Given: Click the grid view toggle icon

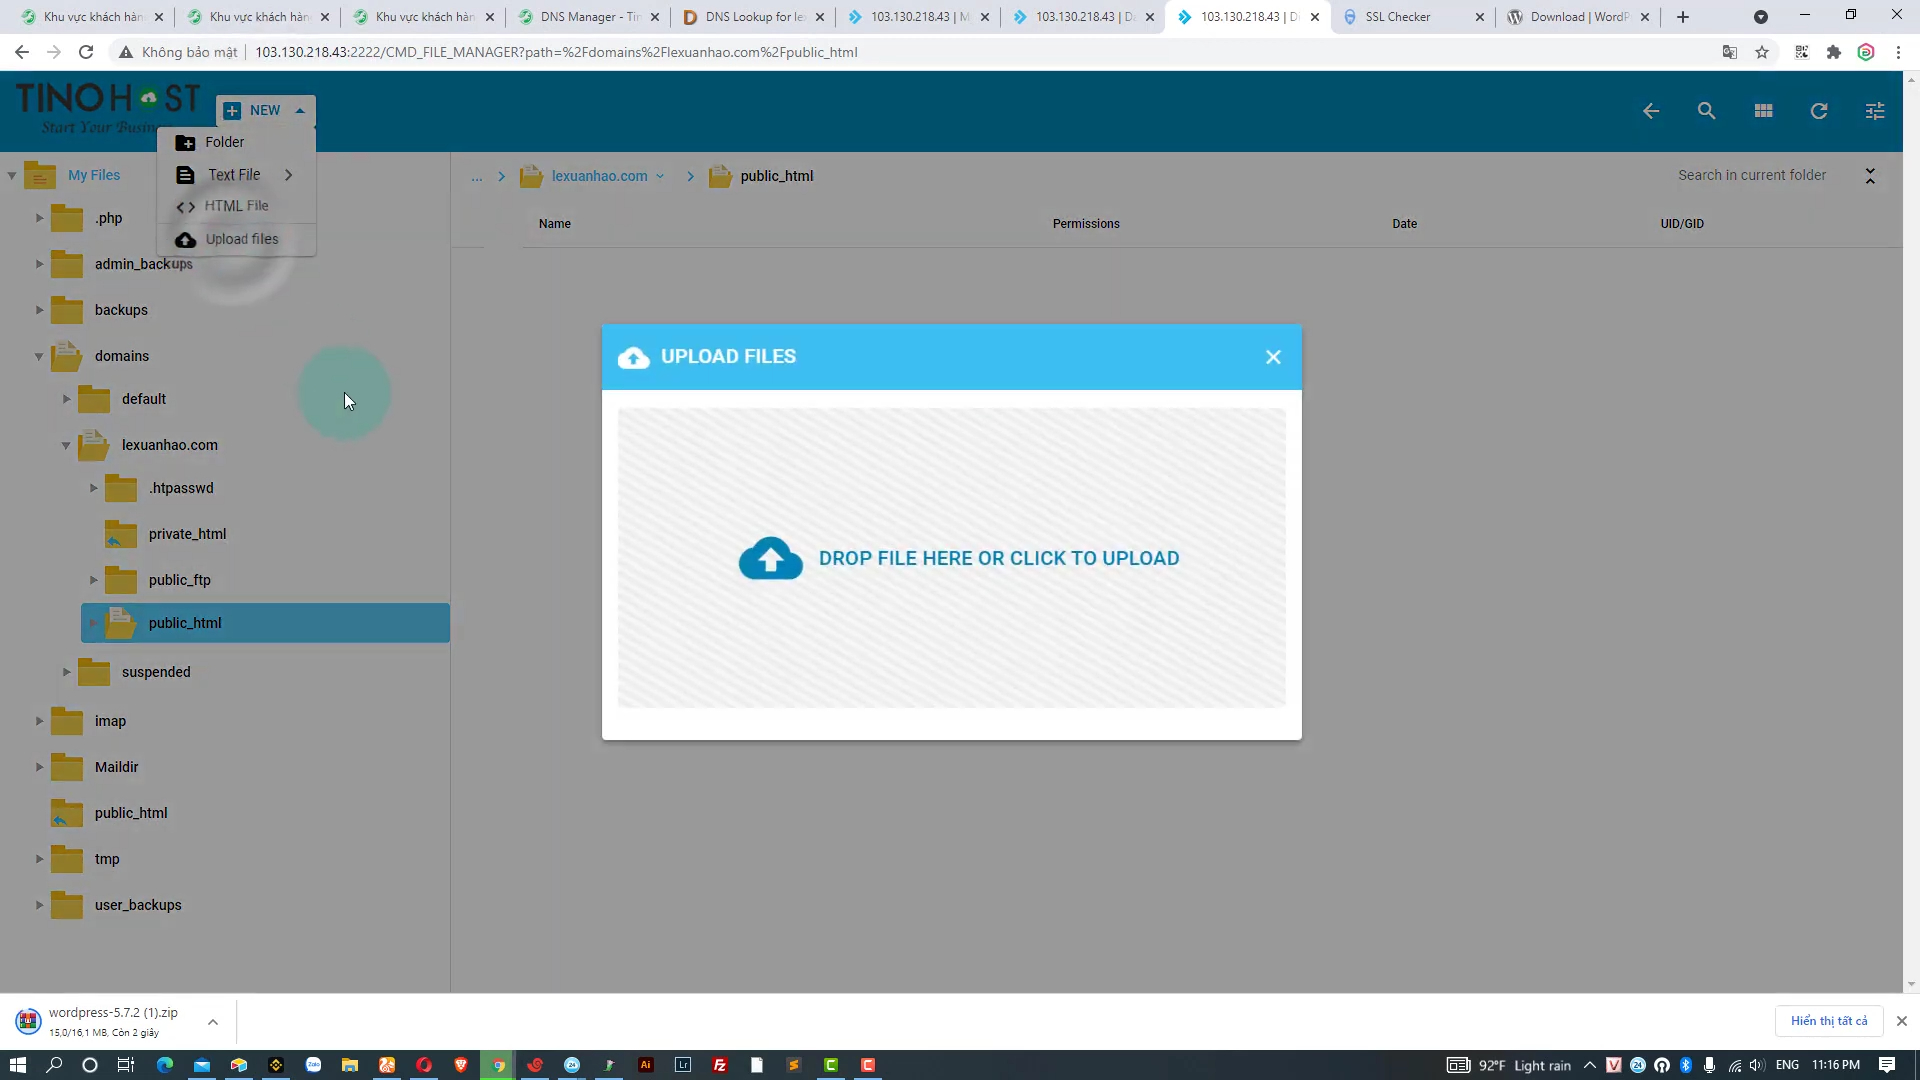Looking at the screenshot, I should [x=1763, y=111].
